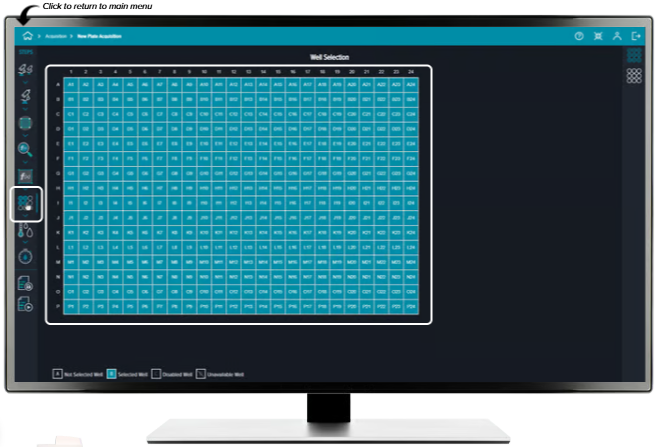
Task: Open the temperature and humidity step icon
Action: [26, 231]
